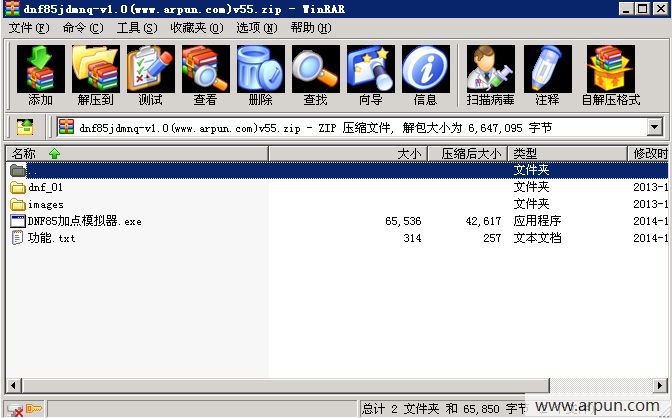This screenshot has width=672, height=418.
Task: Click the horizontal scrollbar left arrow
Action: coord(13,385)
